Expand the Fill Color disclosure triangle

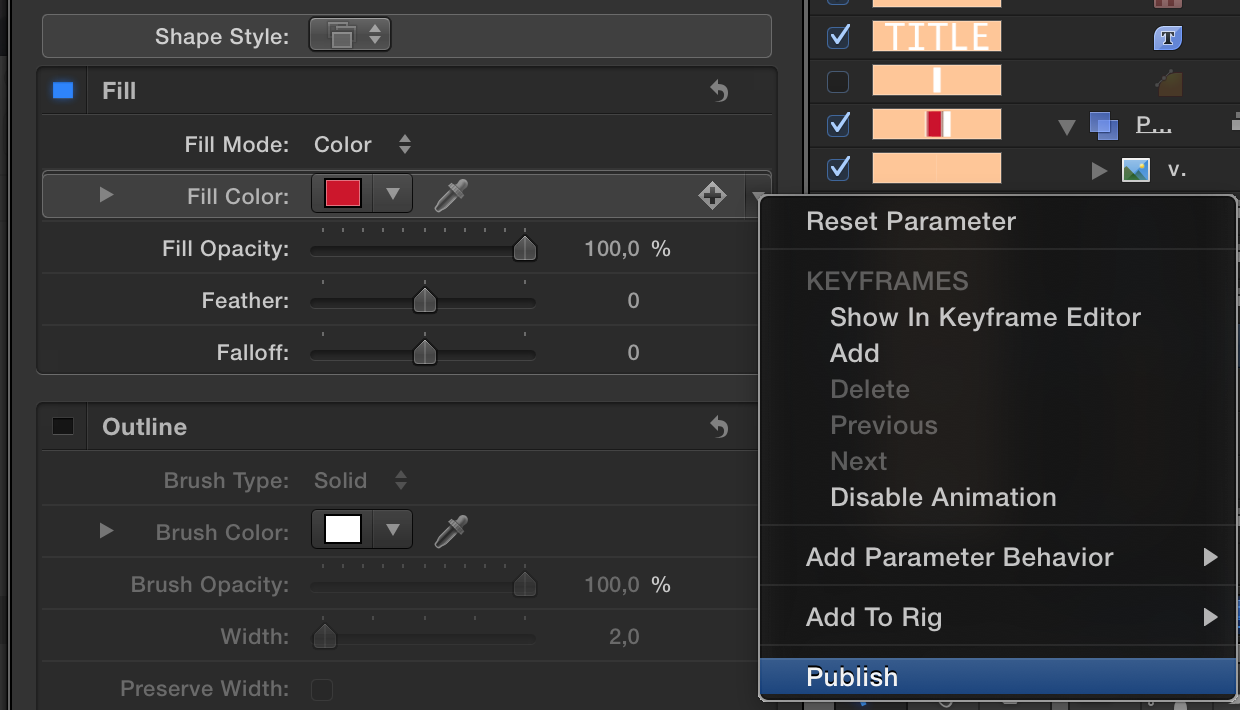click(x=106, y=195)
